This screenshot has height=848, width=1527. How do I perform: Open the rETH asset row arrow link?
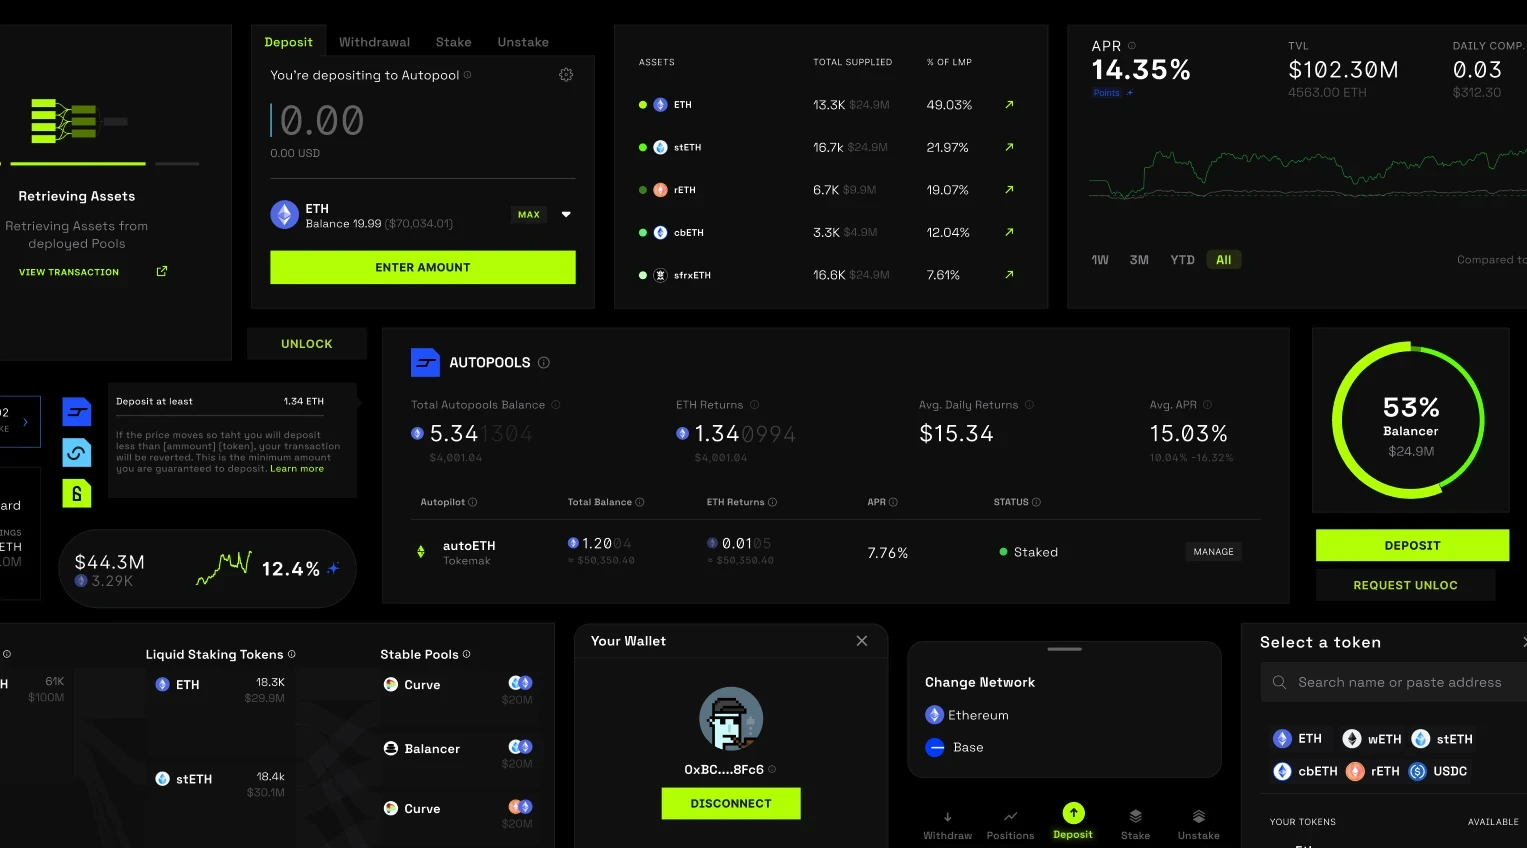click(x=1009, y=189)
